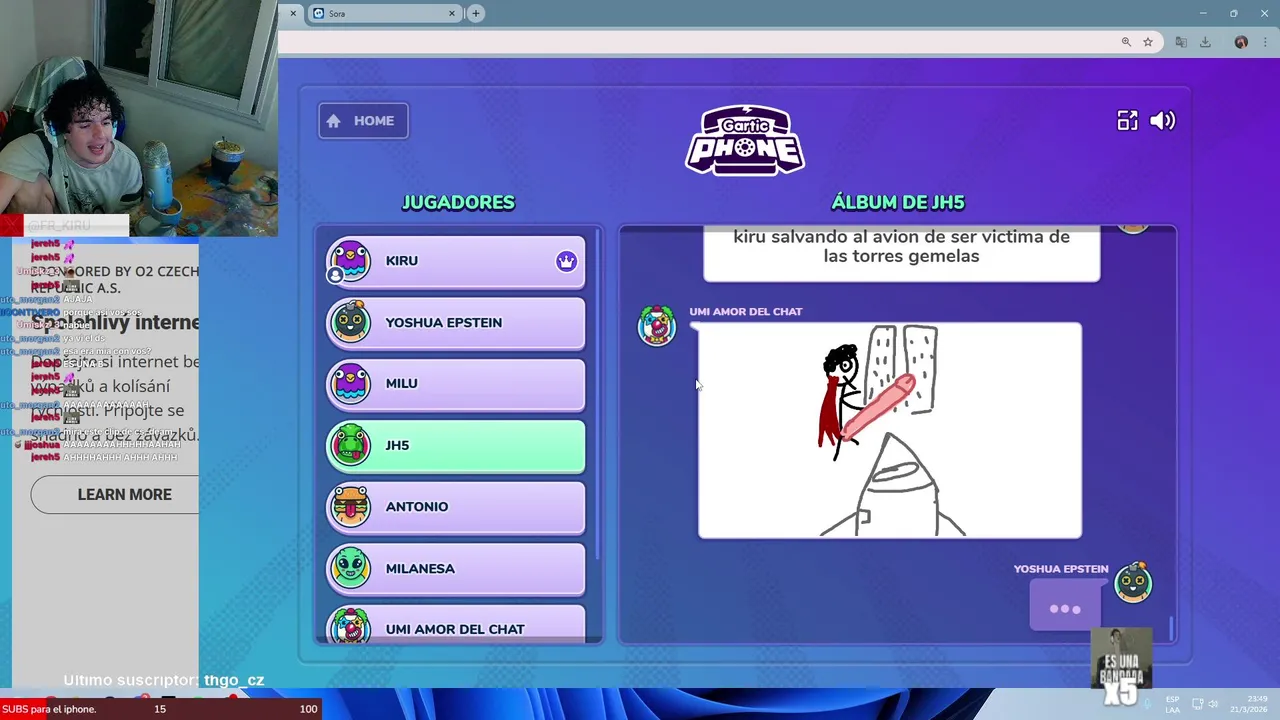Click the translate page icon

pos(1181,42)
